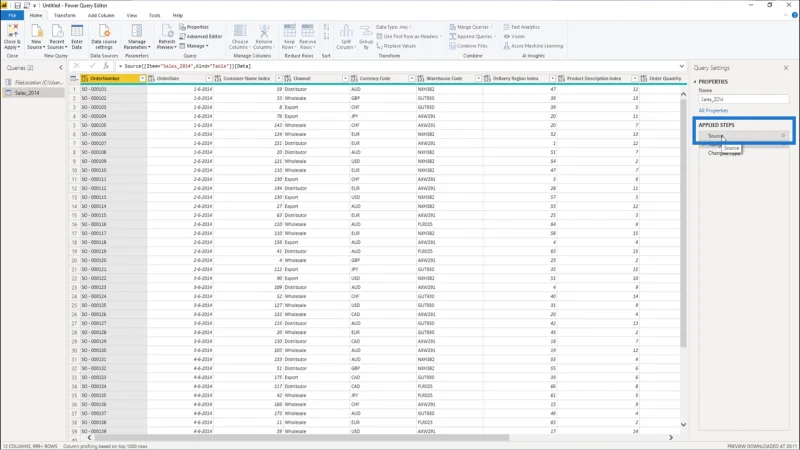Open Warehouse Code filter dropdown
Viewport: 800px width, 450px height.
(x=479, y=79)
